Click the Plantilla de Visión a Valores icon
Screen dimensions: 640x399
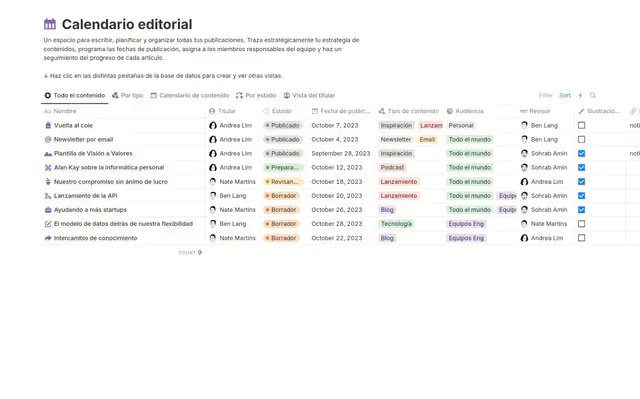pyautogui.click(x=48, y=153)
